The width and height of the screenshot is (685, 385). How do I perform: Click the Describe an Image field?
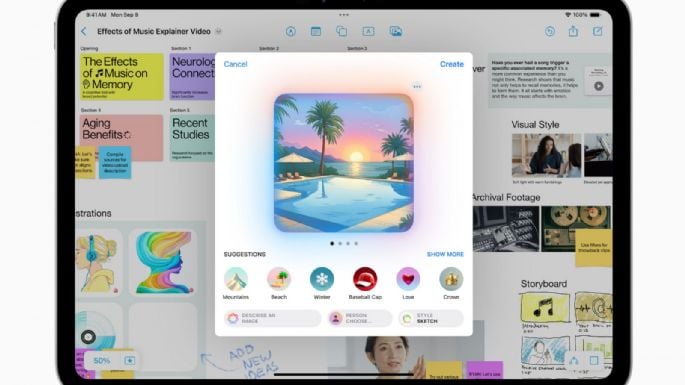[273, 319]
